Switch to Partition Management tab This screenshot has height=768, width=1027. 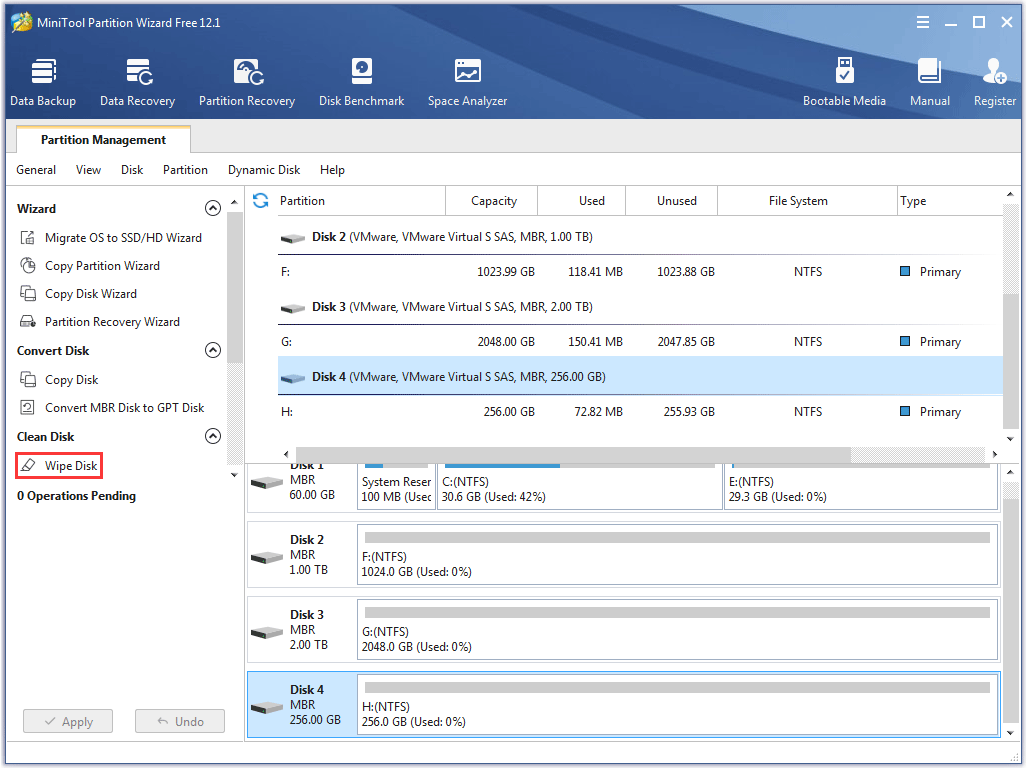click(103, 139)
